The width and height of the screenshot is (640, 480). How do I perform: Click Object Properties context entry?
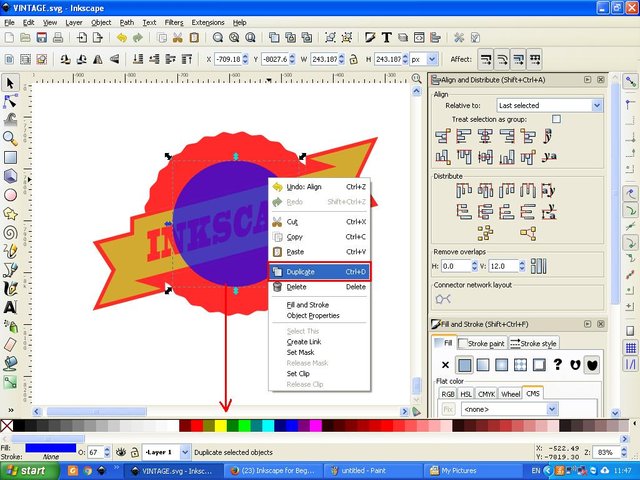point(313,316)
